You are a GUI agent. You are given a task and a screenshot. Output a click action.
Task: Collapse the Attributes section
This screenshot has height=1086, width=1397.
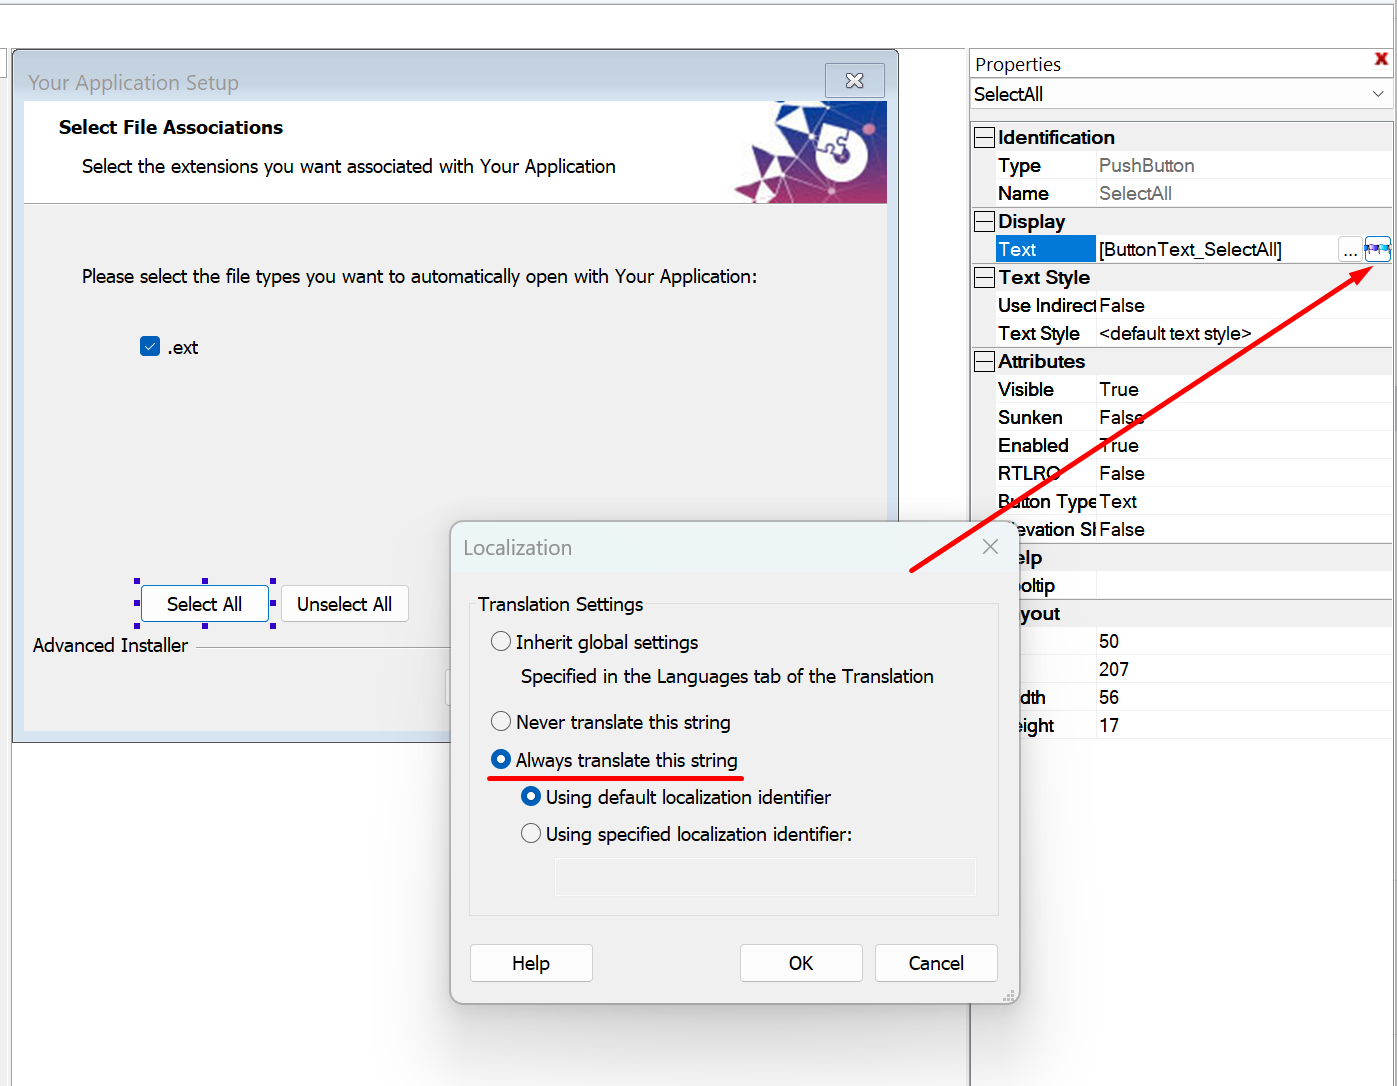(984, 361)
